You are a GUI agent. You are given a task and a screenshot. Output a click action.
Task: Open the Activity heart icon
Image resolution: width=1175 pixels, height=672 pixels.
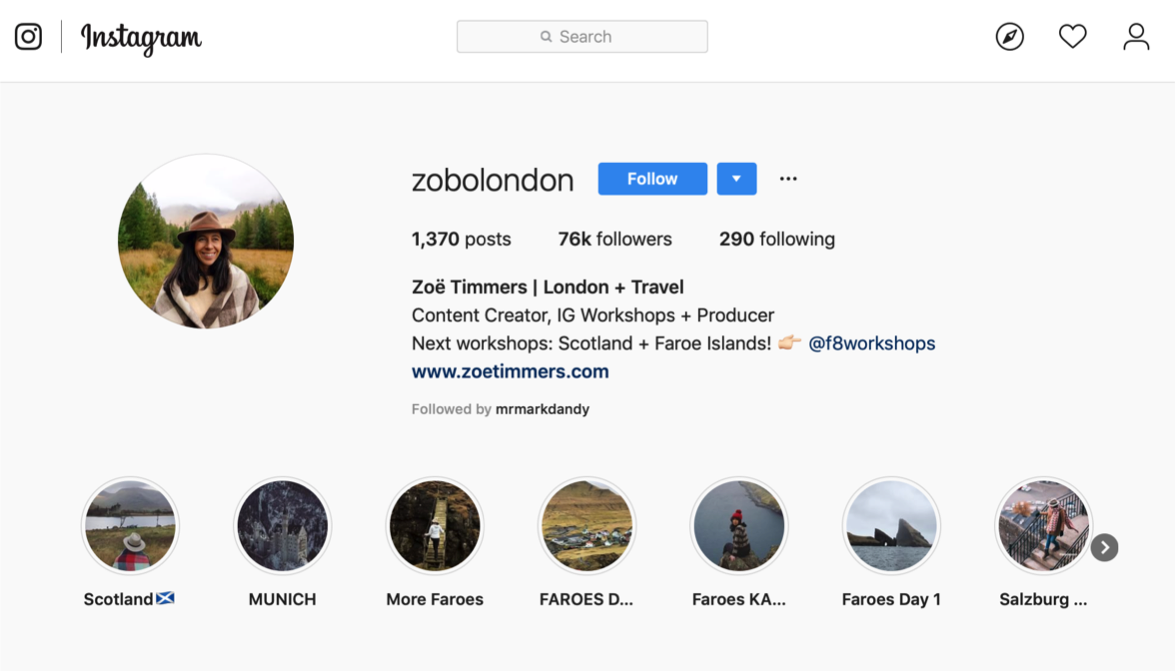coord(1072,36)
